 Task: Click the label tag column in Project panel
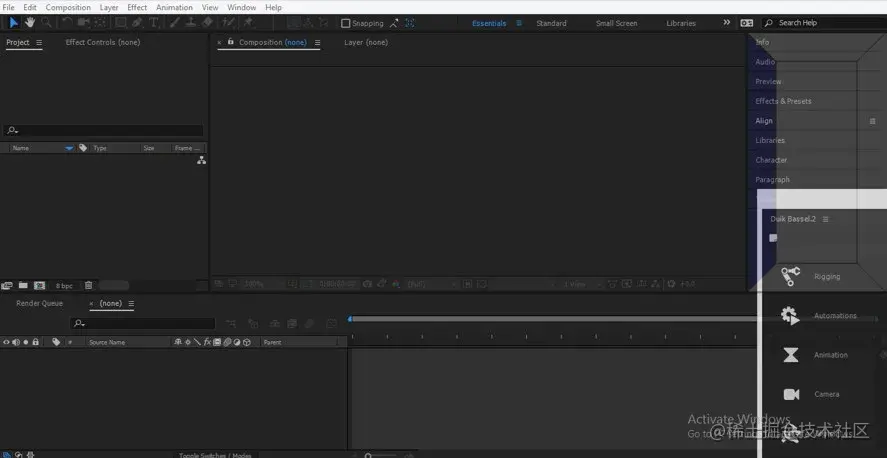point(83,148)
